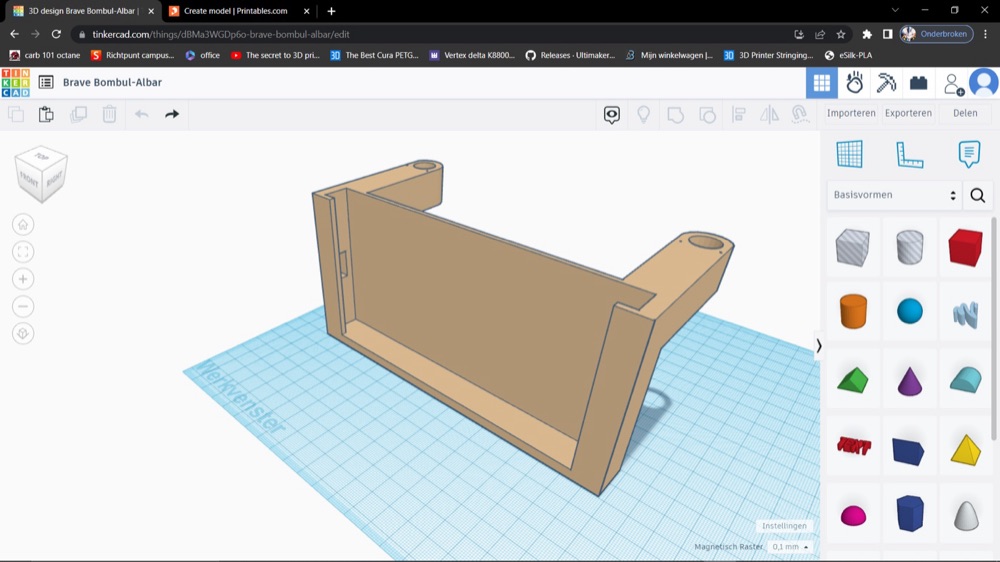Click the Importeren button
Screen dimensions: 1000x562
click(x=851, y=113)
